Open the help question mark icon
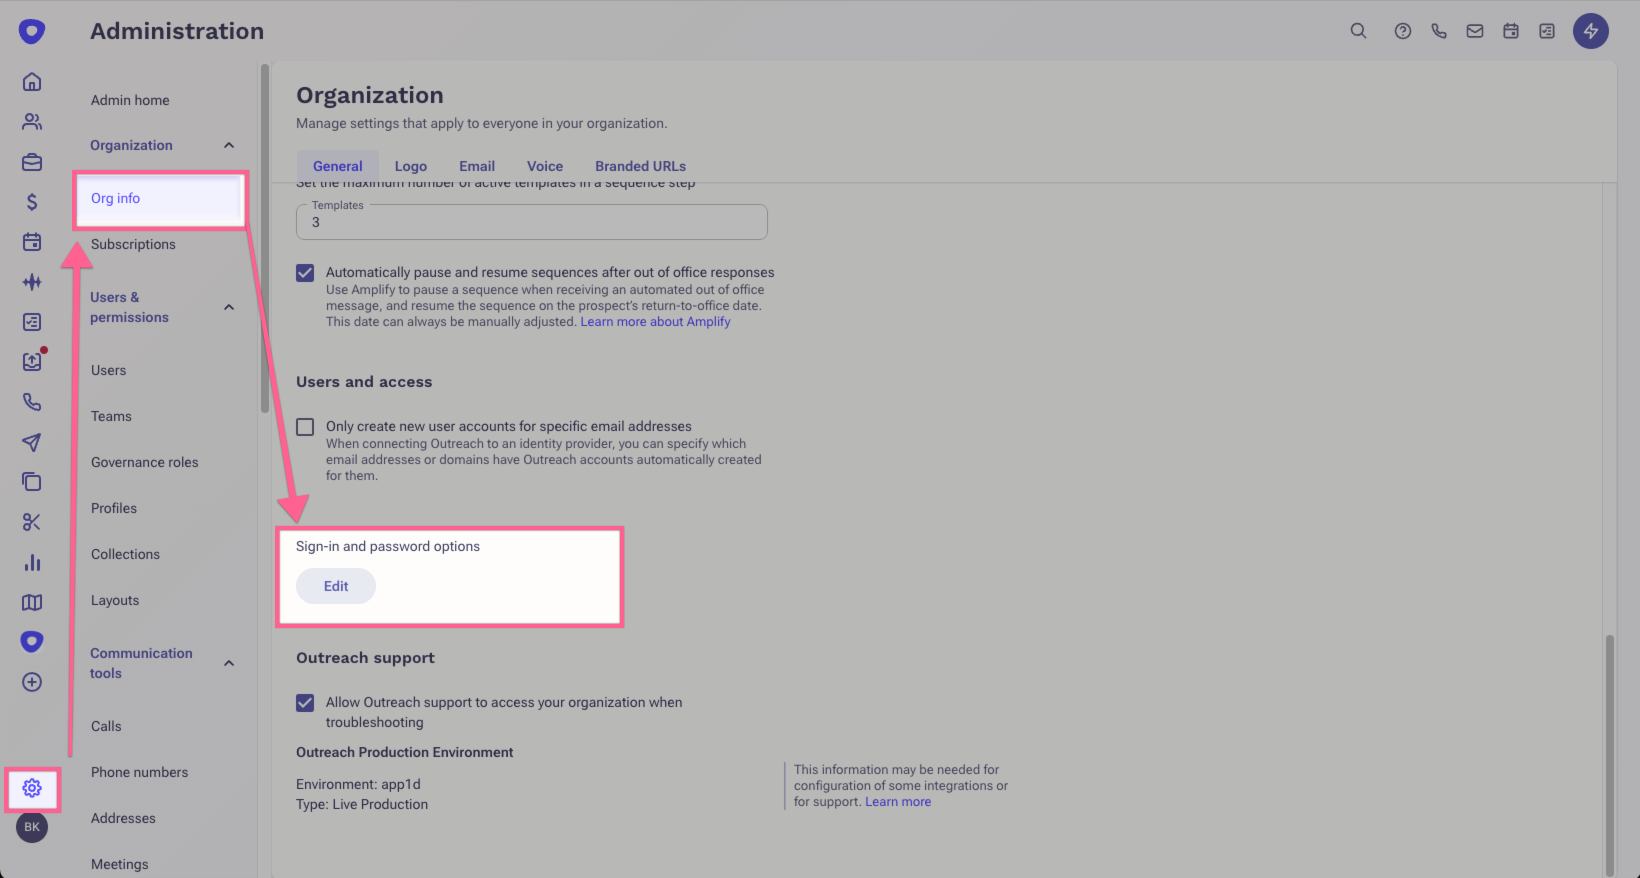 (1403, 31)
